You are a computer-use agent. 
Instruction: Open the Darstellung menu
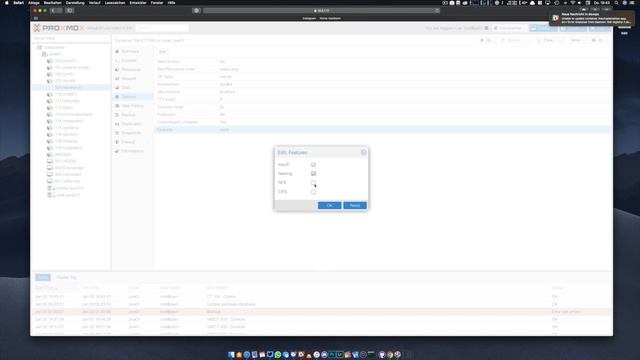[x=75, y=2]
